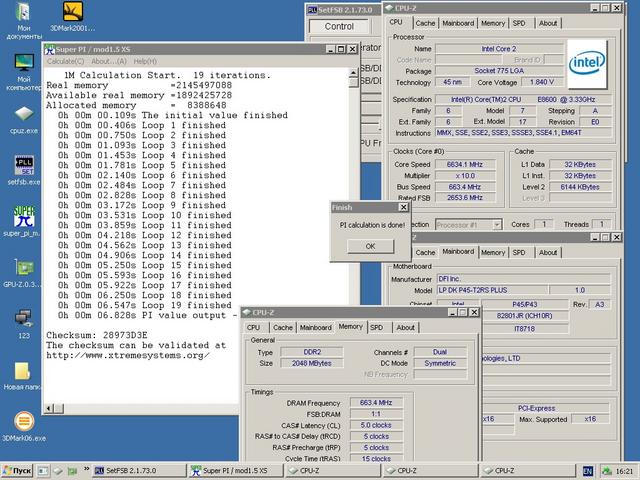Click the Intel logo in CPU-Z
This screenshot has height=480, width=640.
[587, 64]
